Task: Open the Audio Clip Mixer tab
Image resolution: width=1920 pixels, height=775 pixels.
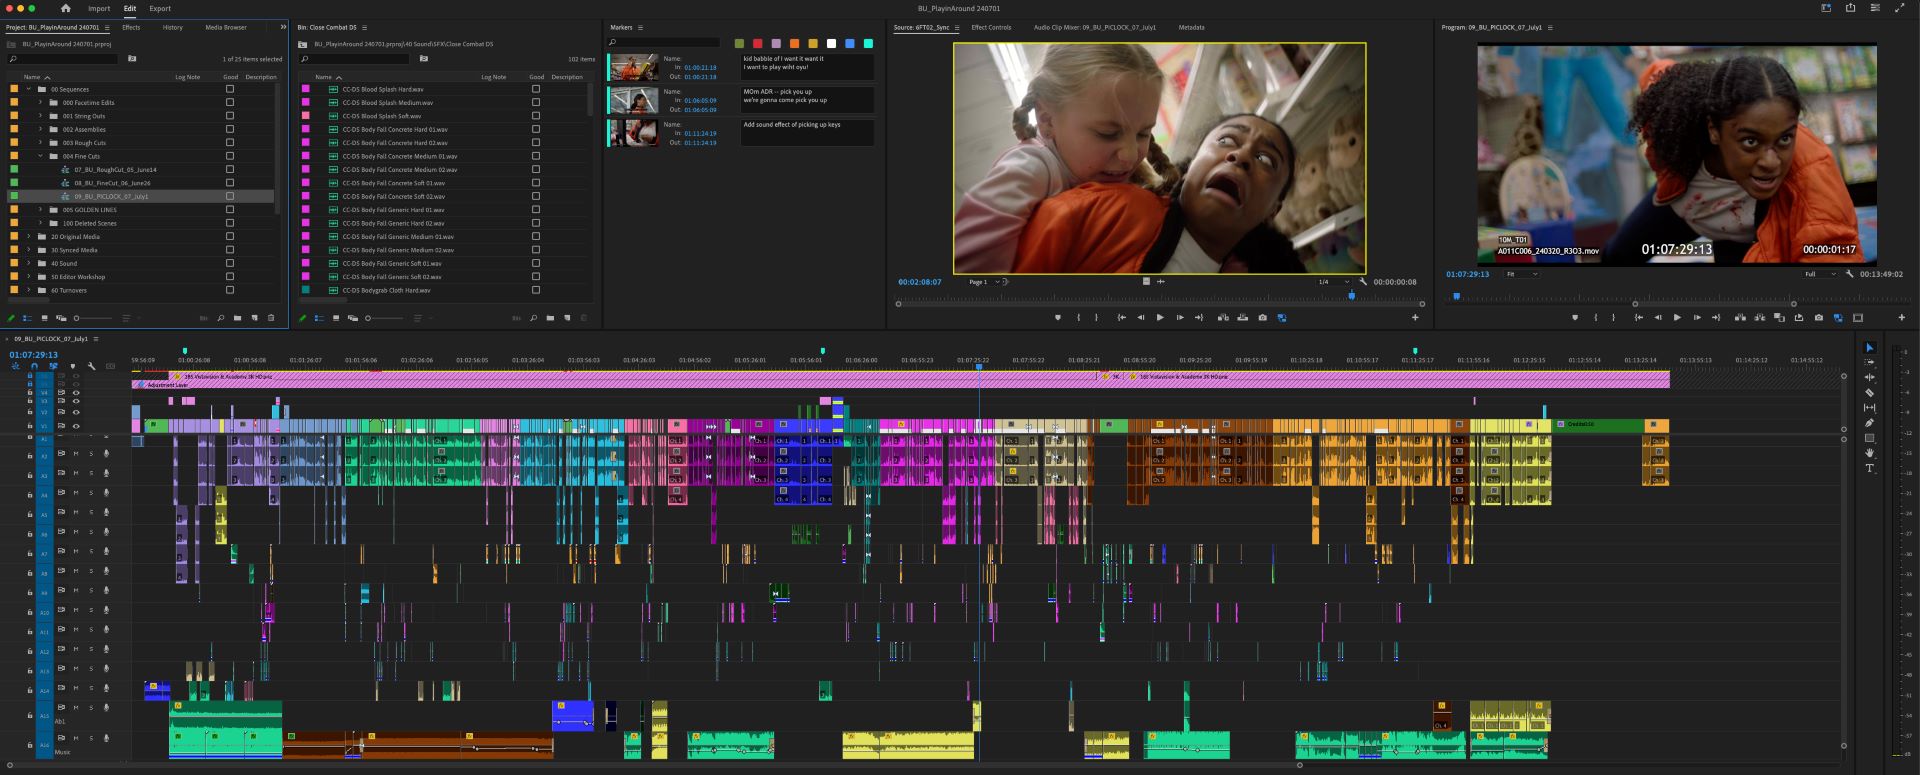Action: point(1094,28)
